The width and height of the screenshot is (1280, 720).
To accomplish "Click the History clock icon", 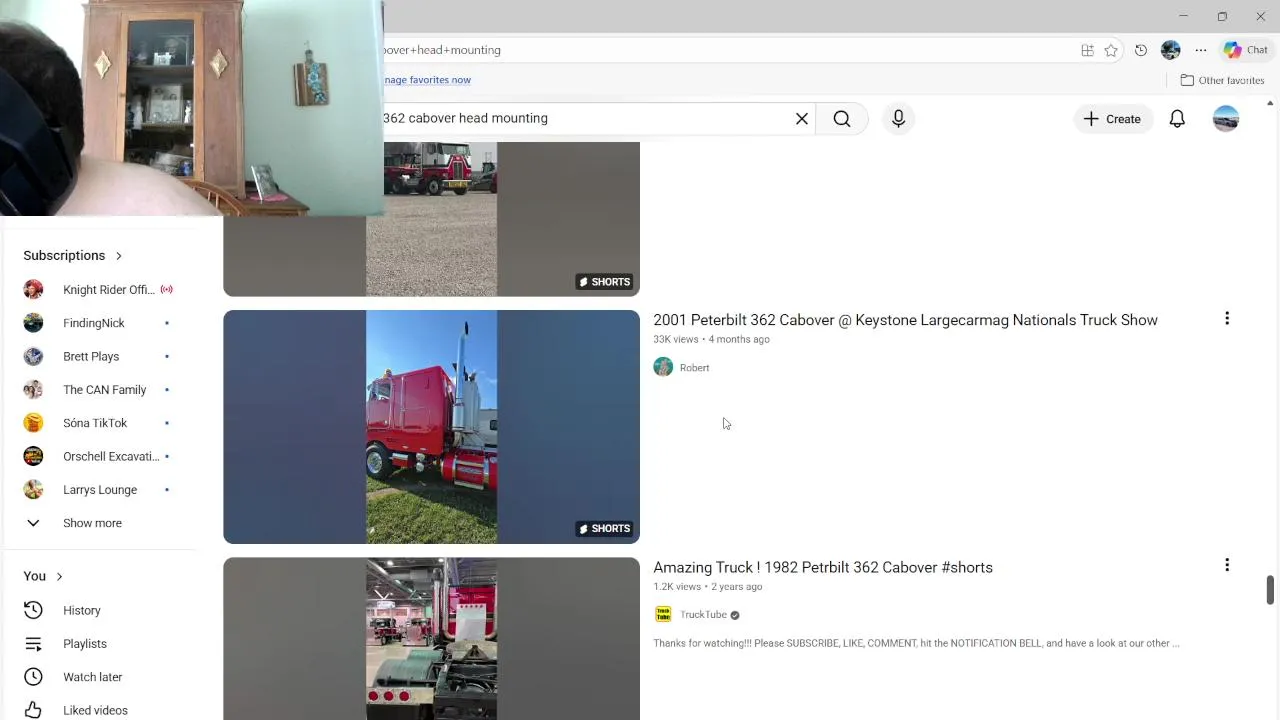I will point(33,610).
